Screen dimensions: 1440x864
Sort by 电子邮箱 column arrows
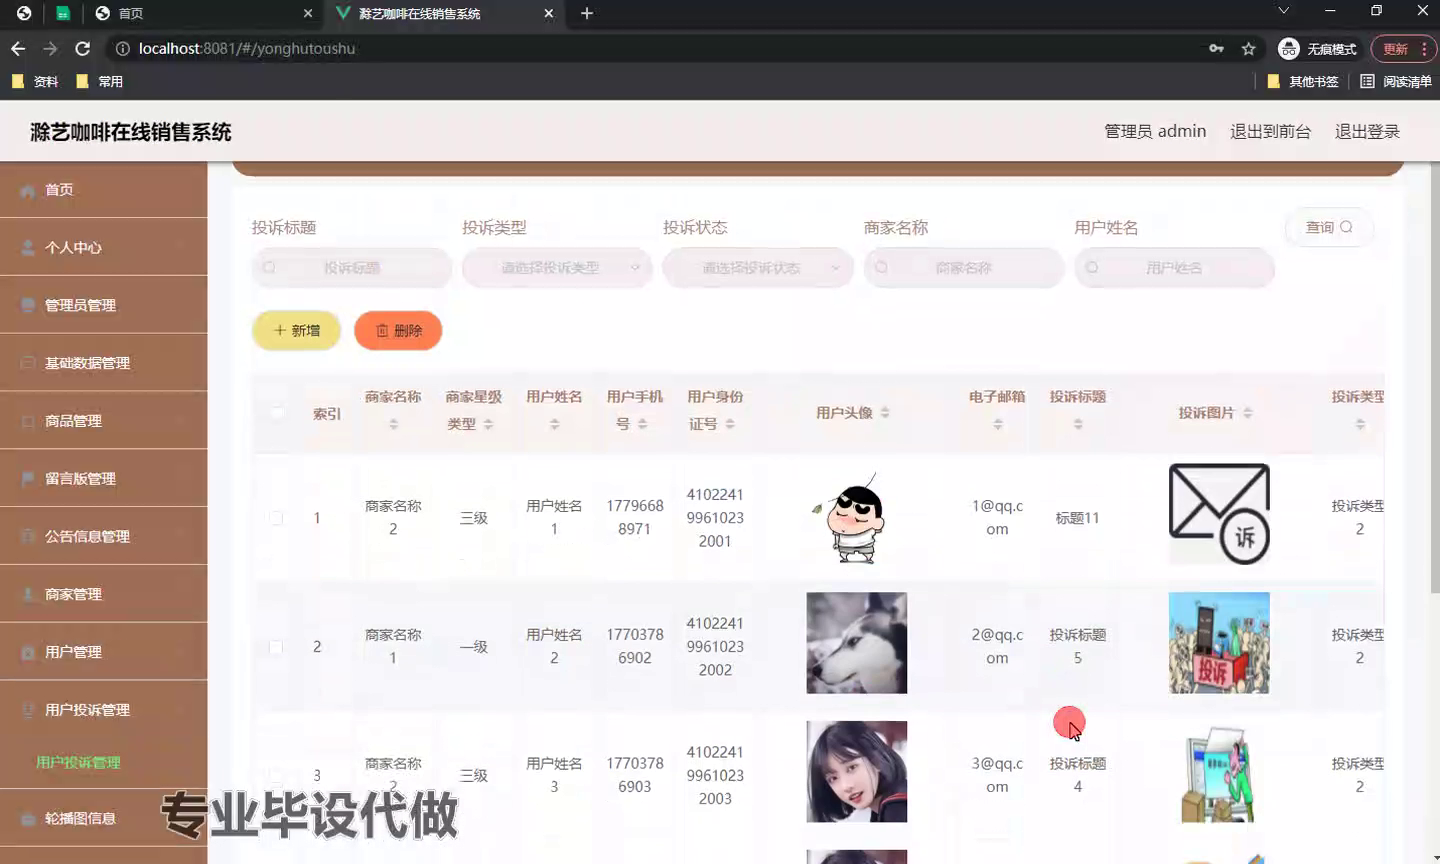[x=997, y=424]
